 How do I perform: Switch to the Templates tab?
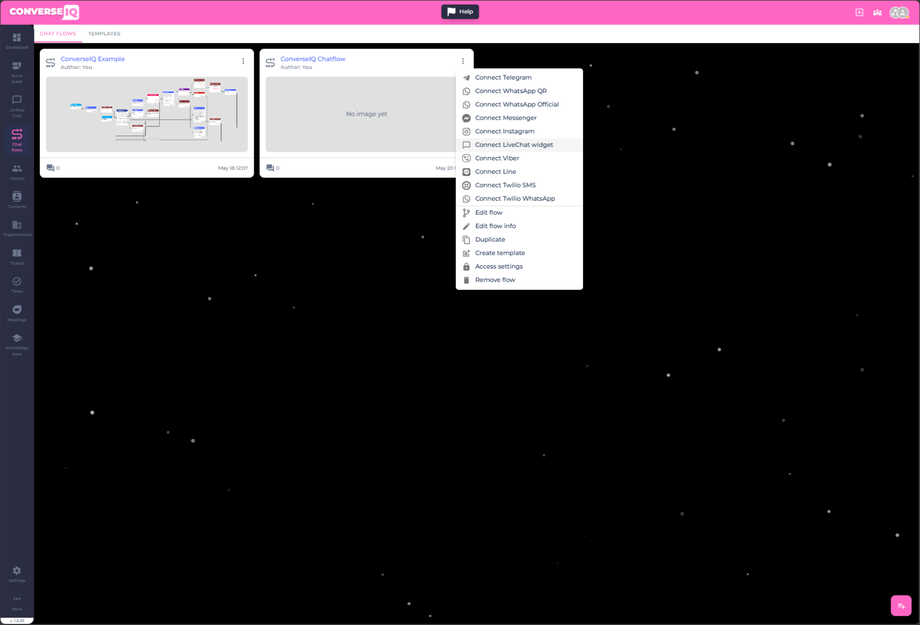coord(104,33)
